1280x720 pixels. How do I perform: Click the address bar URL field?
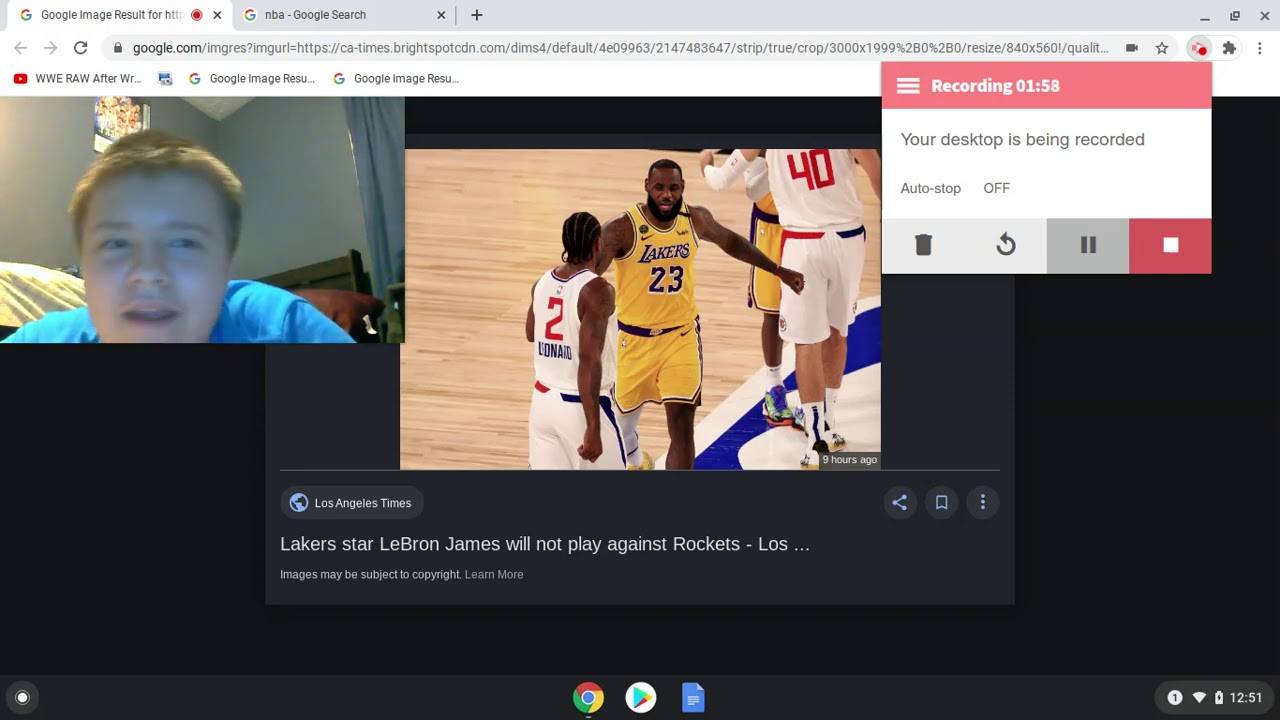(620, 48)
